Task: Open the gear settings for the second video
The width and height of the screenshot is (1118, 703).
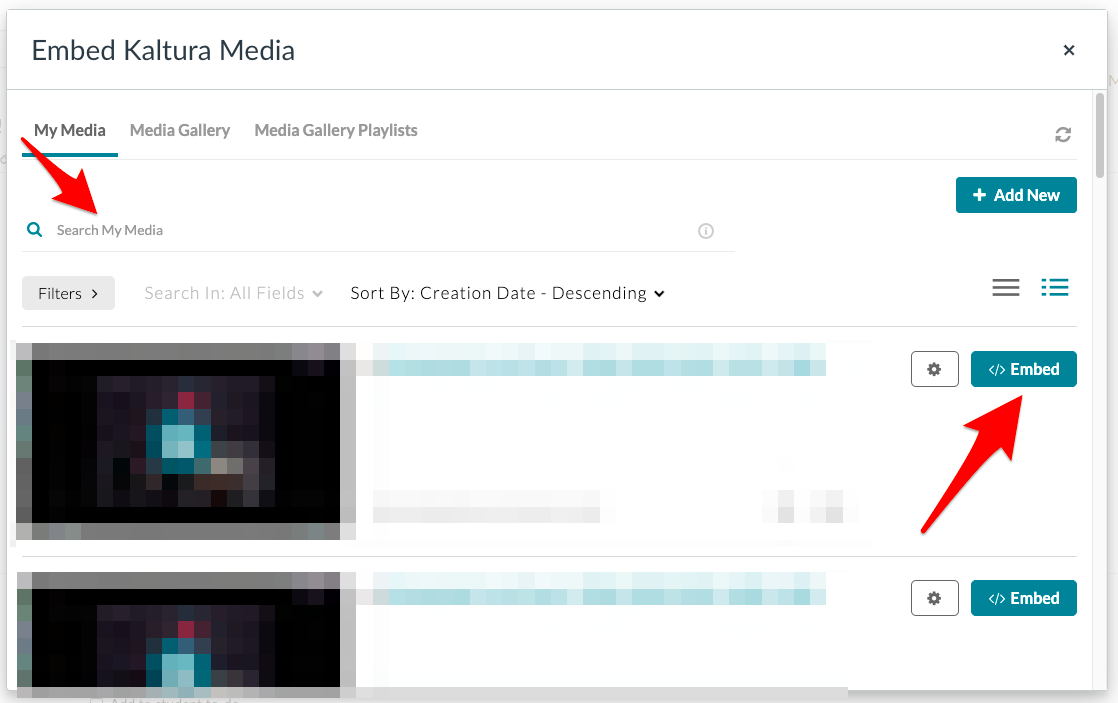Action: click(x=934, y=598)
